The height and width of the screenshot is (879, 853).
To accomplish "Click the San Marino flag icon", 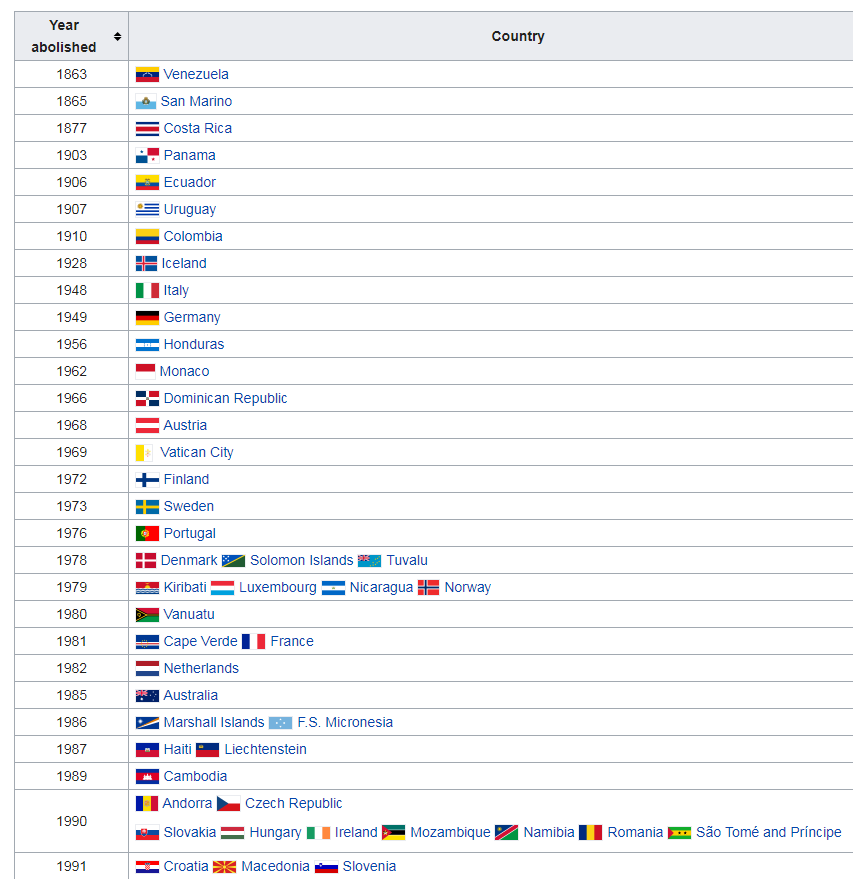I will [146, 101].
